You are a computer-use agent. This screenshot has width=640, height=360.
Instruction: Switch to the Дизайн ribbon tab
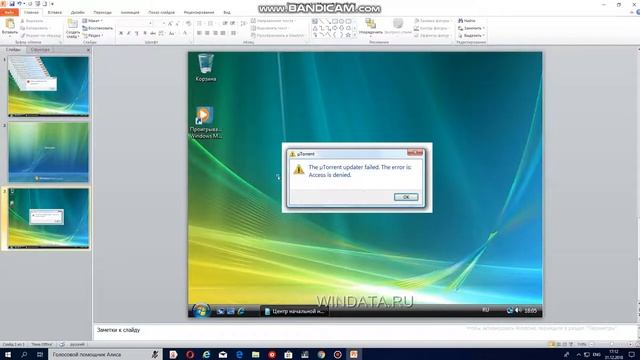pyautogui.click(x=78, y=12)
